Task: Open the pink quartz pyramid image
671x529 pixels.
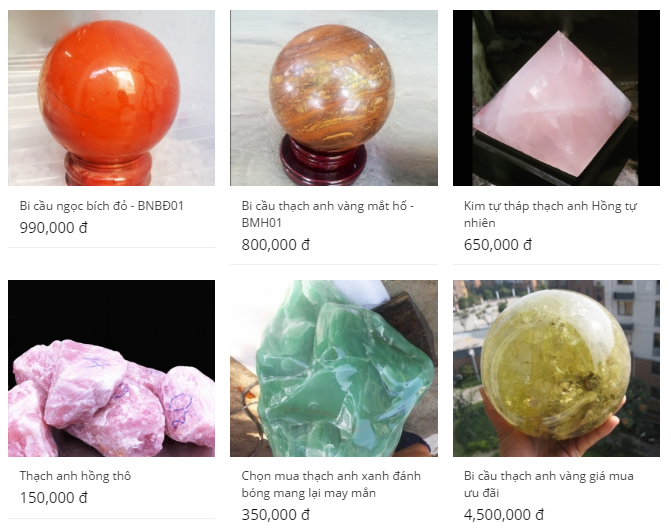Action: click(x=556, y=98)
